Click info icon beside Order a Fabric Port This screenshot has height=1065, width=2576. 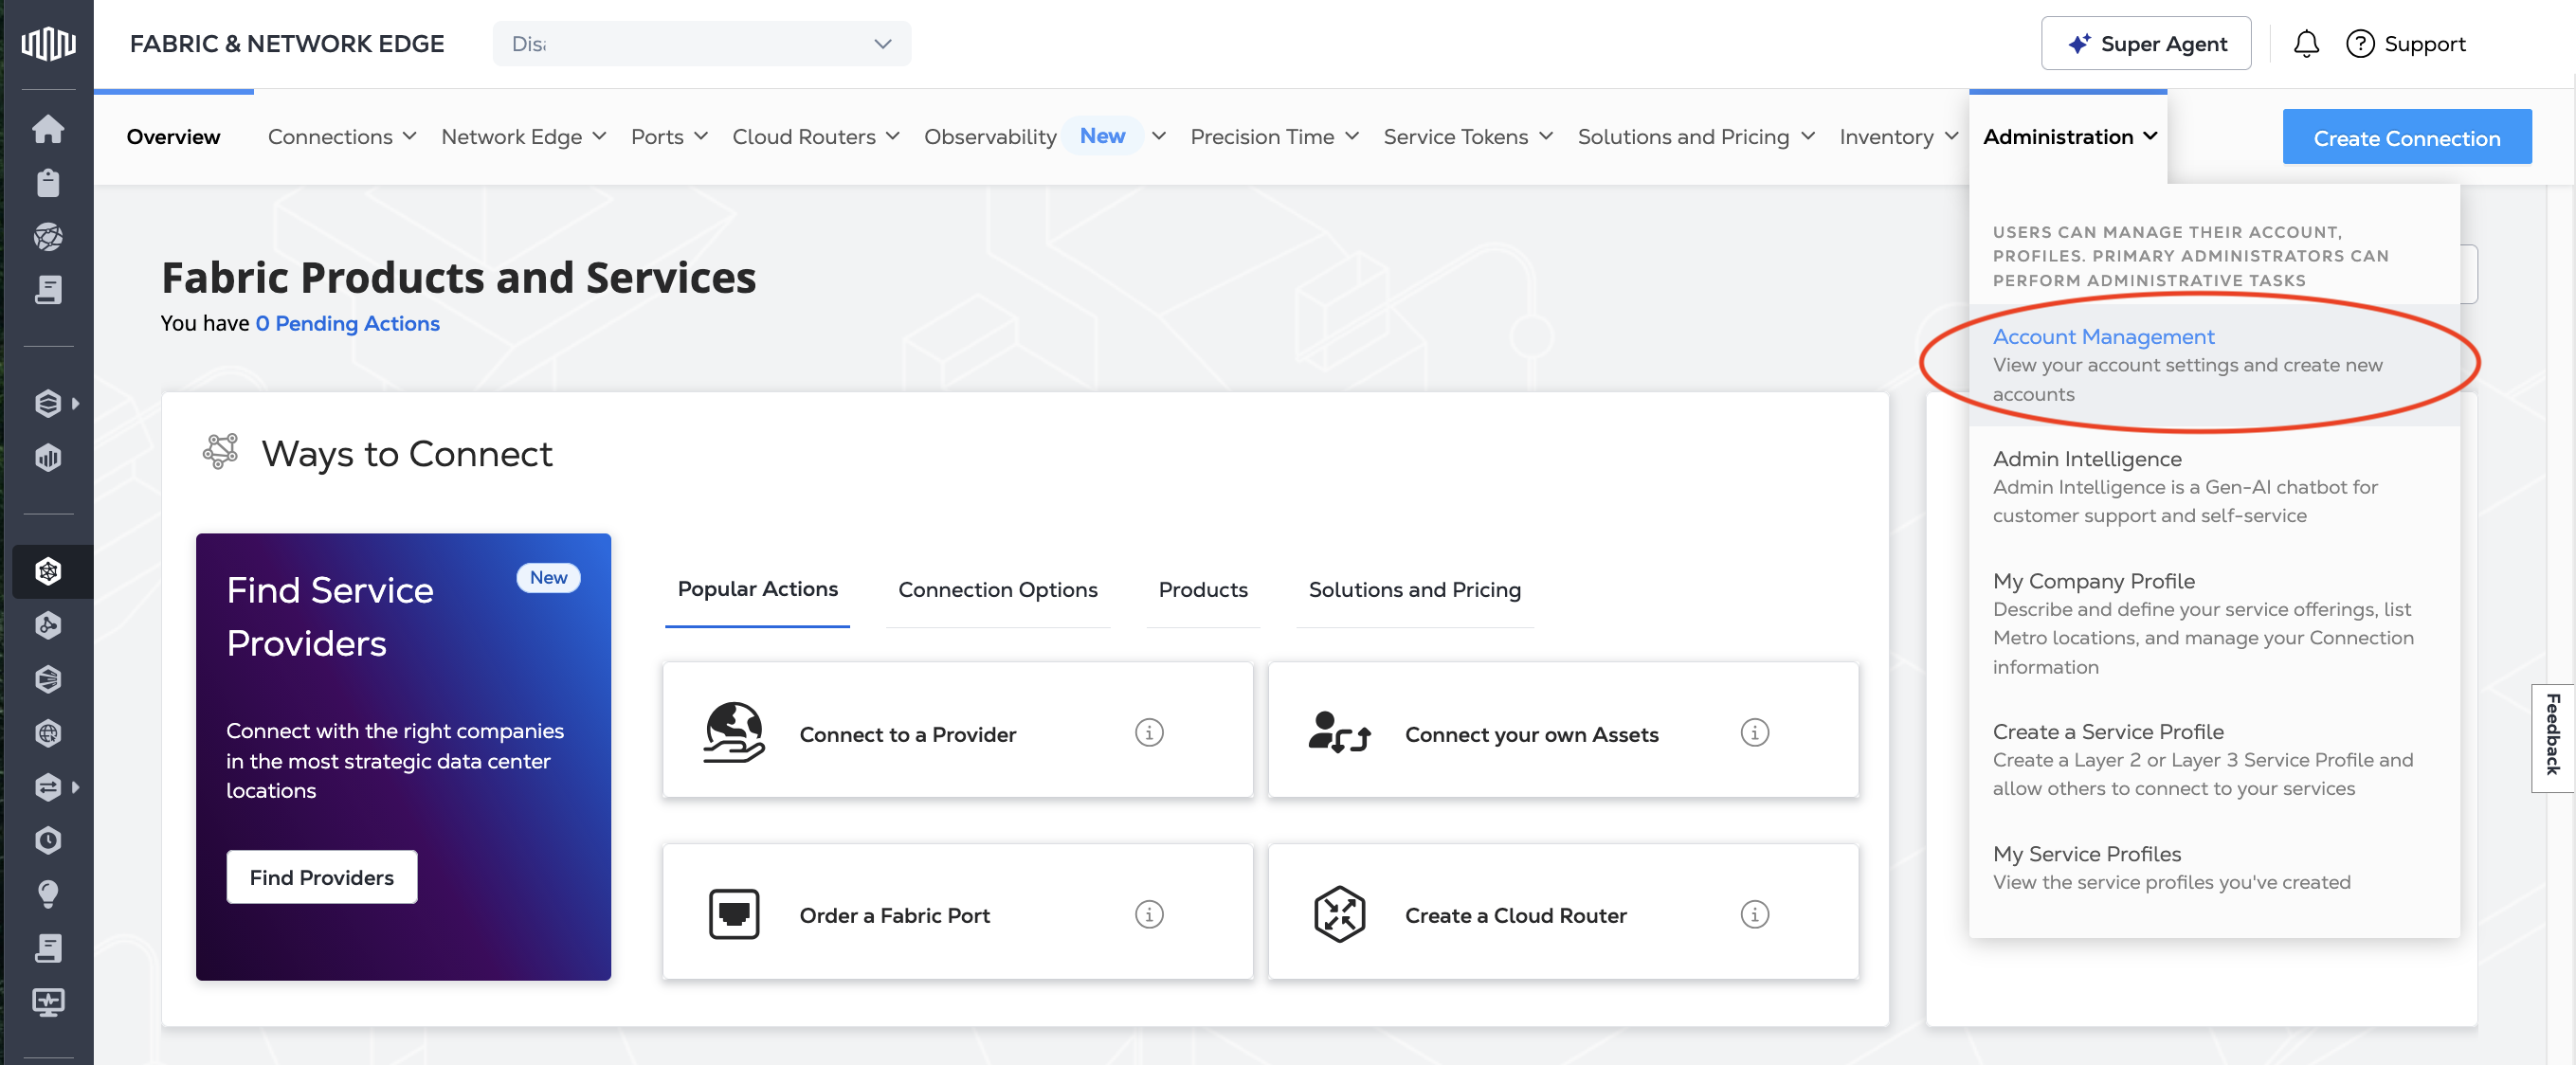(x=1149, y=914)
